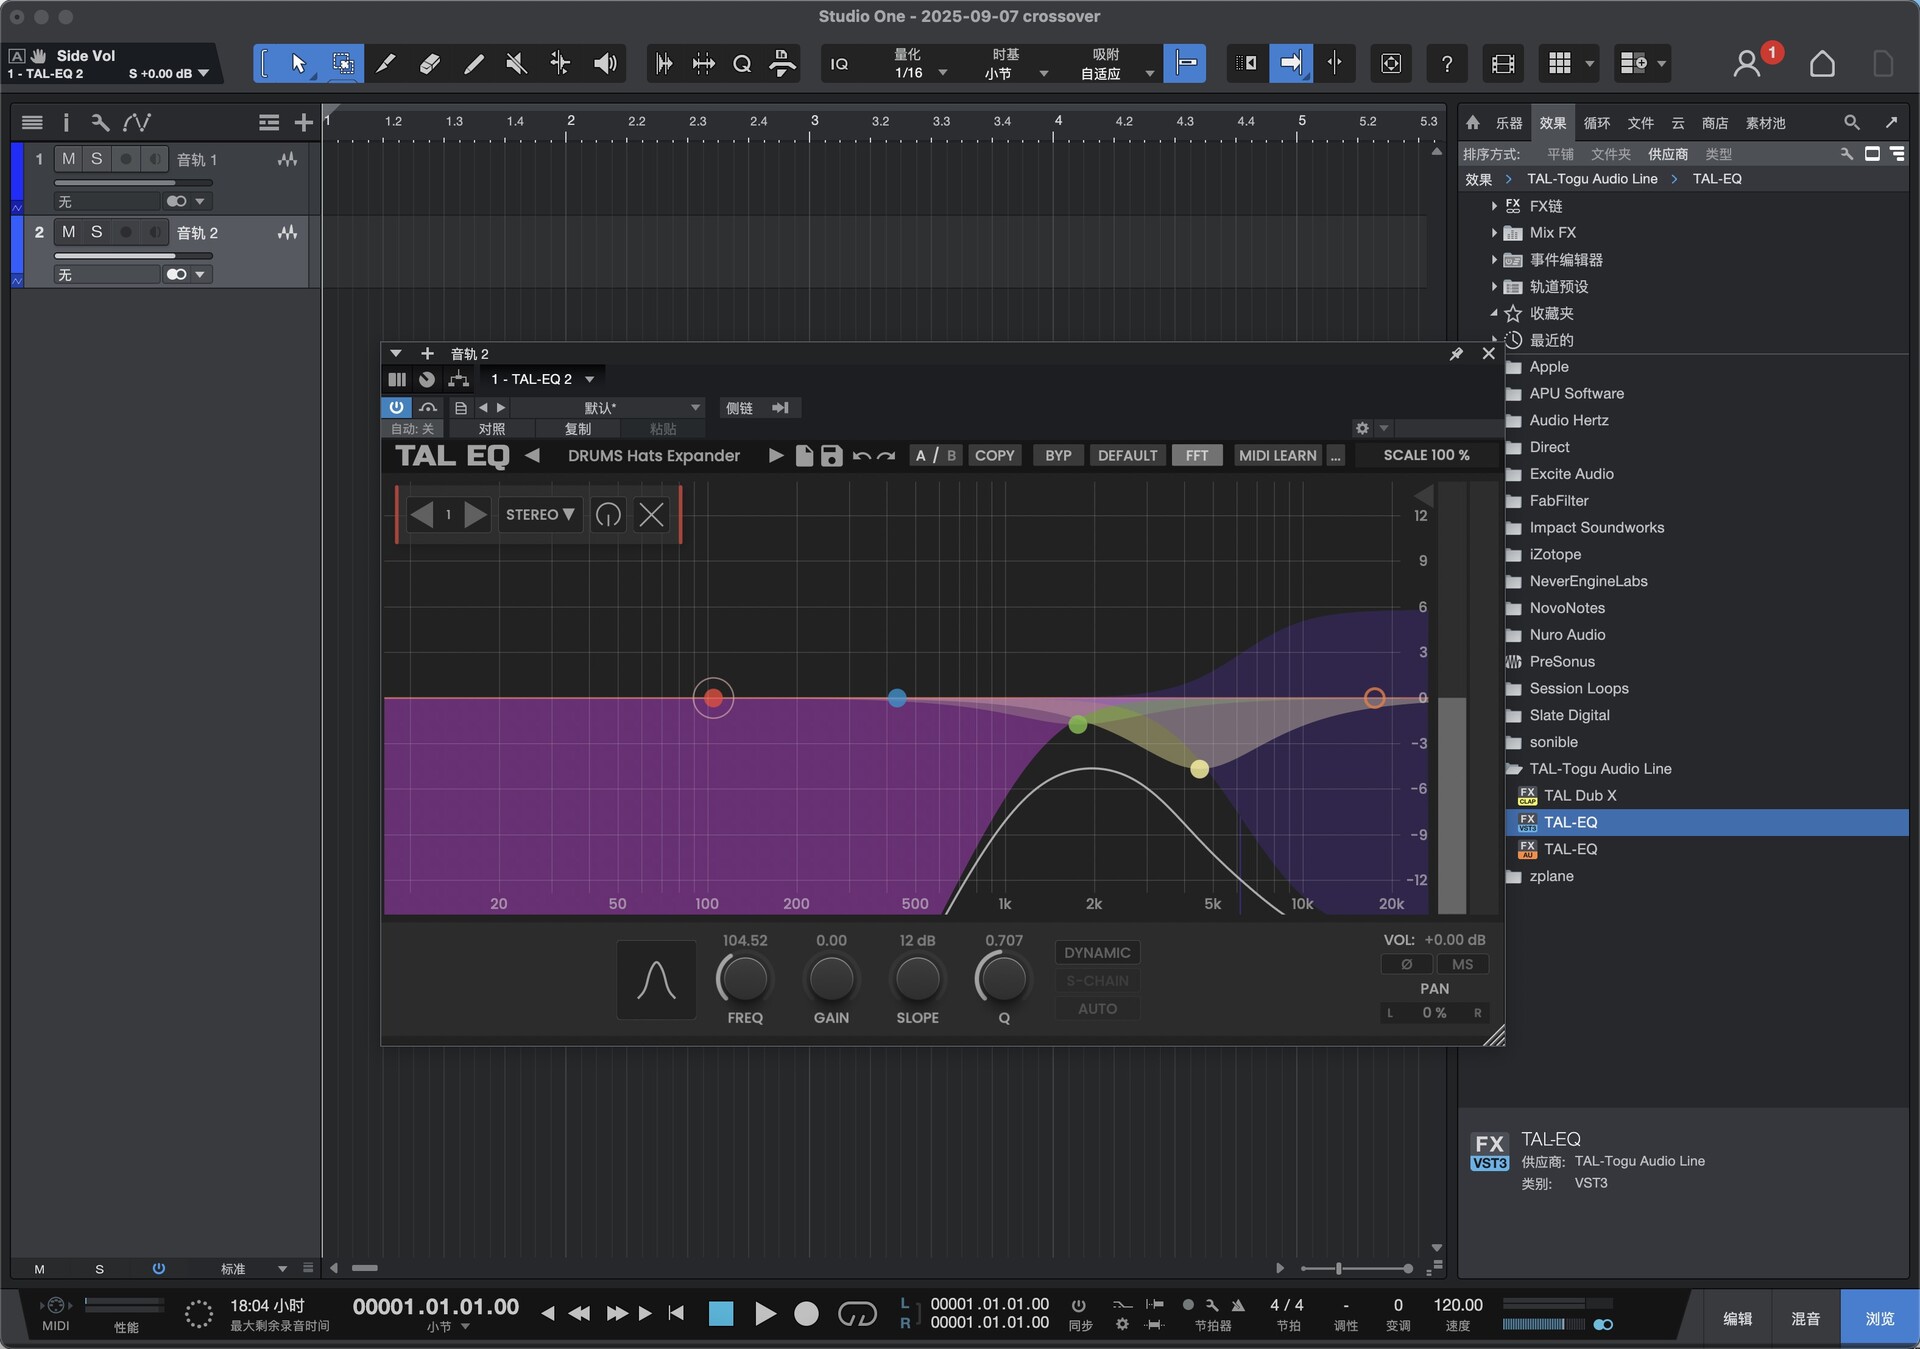Click the wrench options icon in track list

point(100,122)
